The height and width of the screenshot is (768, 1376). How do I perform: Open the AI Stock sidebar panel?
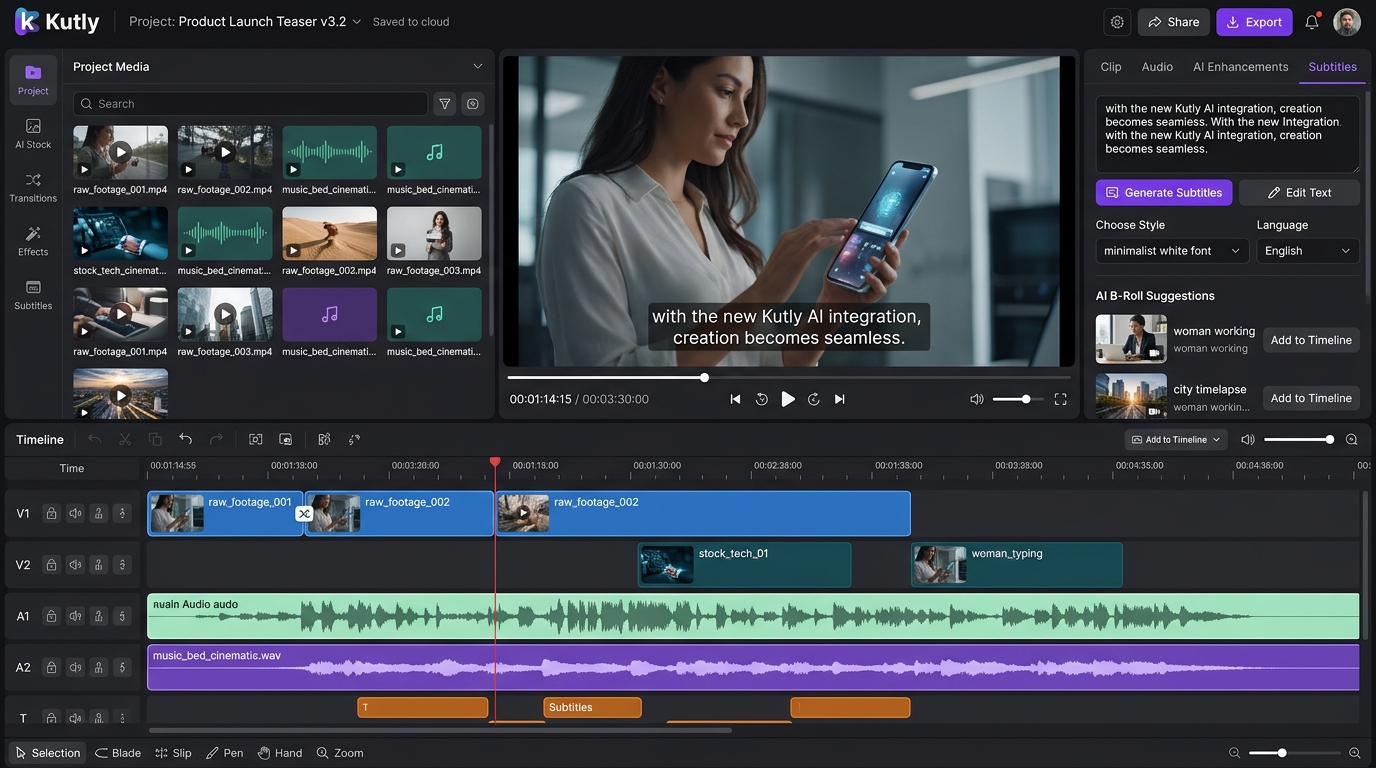(33, 134)
